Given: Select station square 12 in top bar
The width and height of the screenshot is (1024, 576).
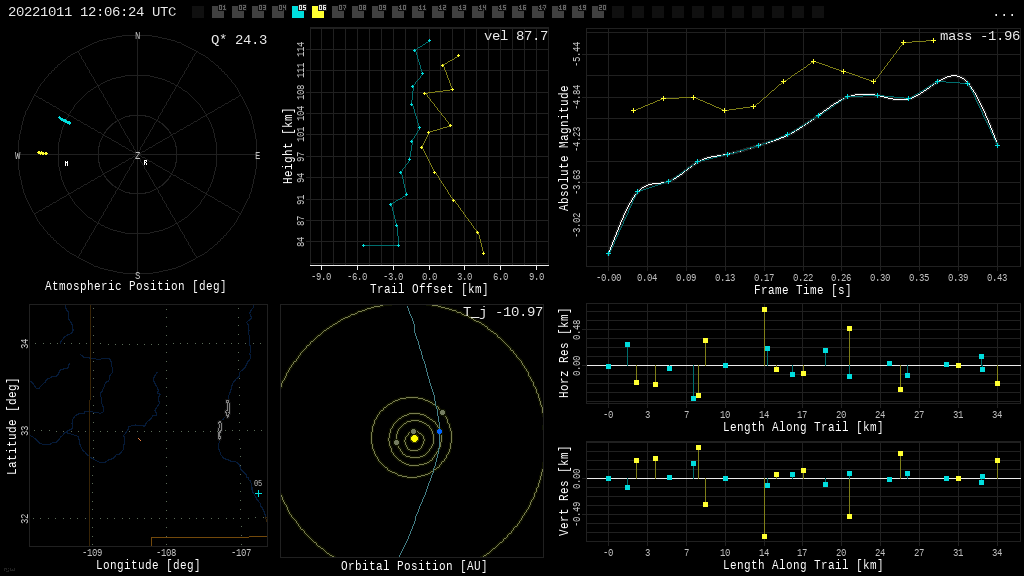Looking at the screenshot, I should (x=438, y=12).
